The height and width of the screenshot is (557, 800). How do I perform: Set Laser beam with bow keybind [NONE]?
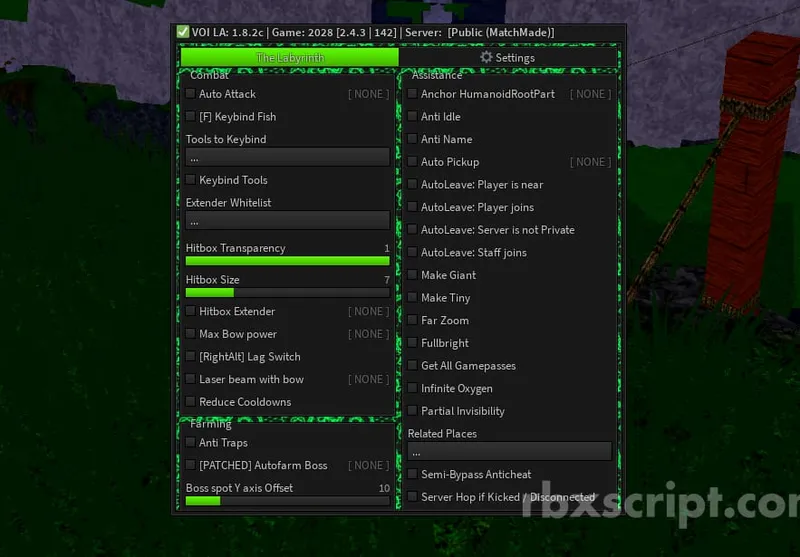(368, 379)
